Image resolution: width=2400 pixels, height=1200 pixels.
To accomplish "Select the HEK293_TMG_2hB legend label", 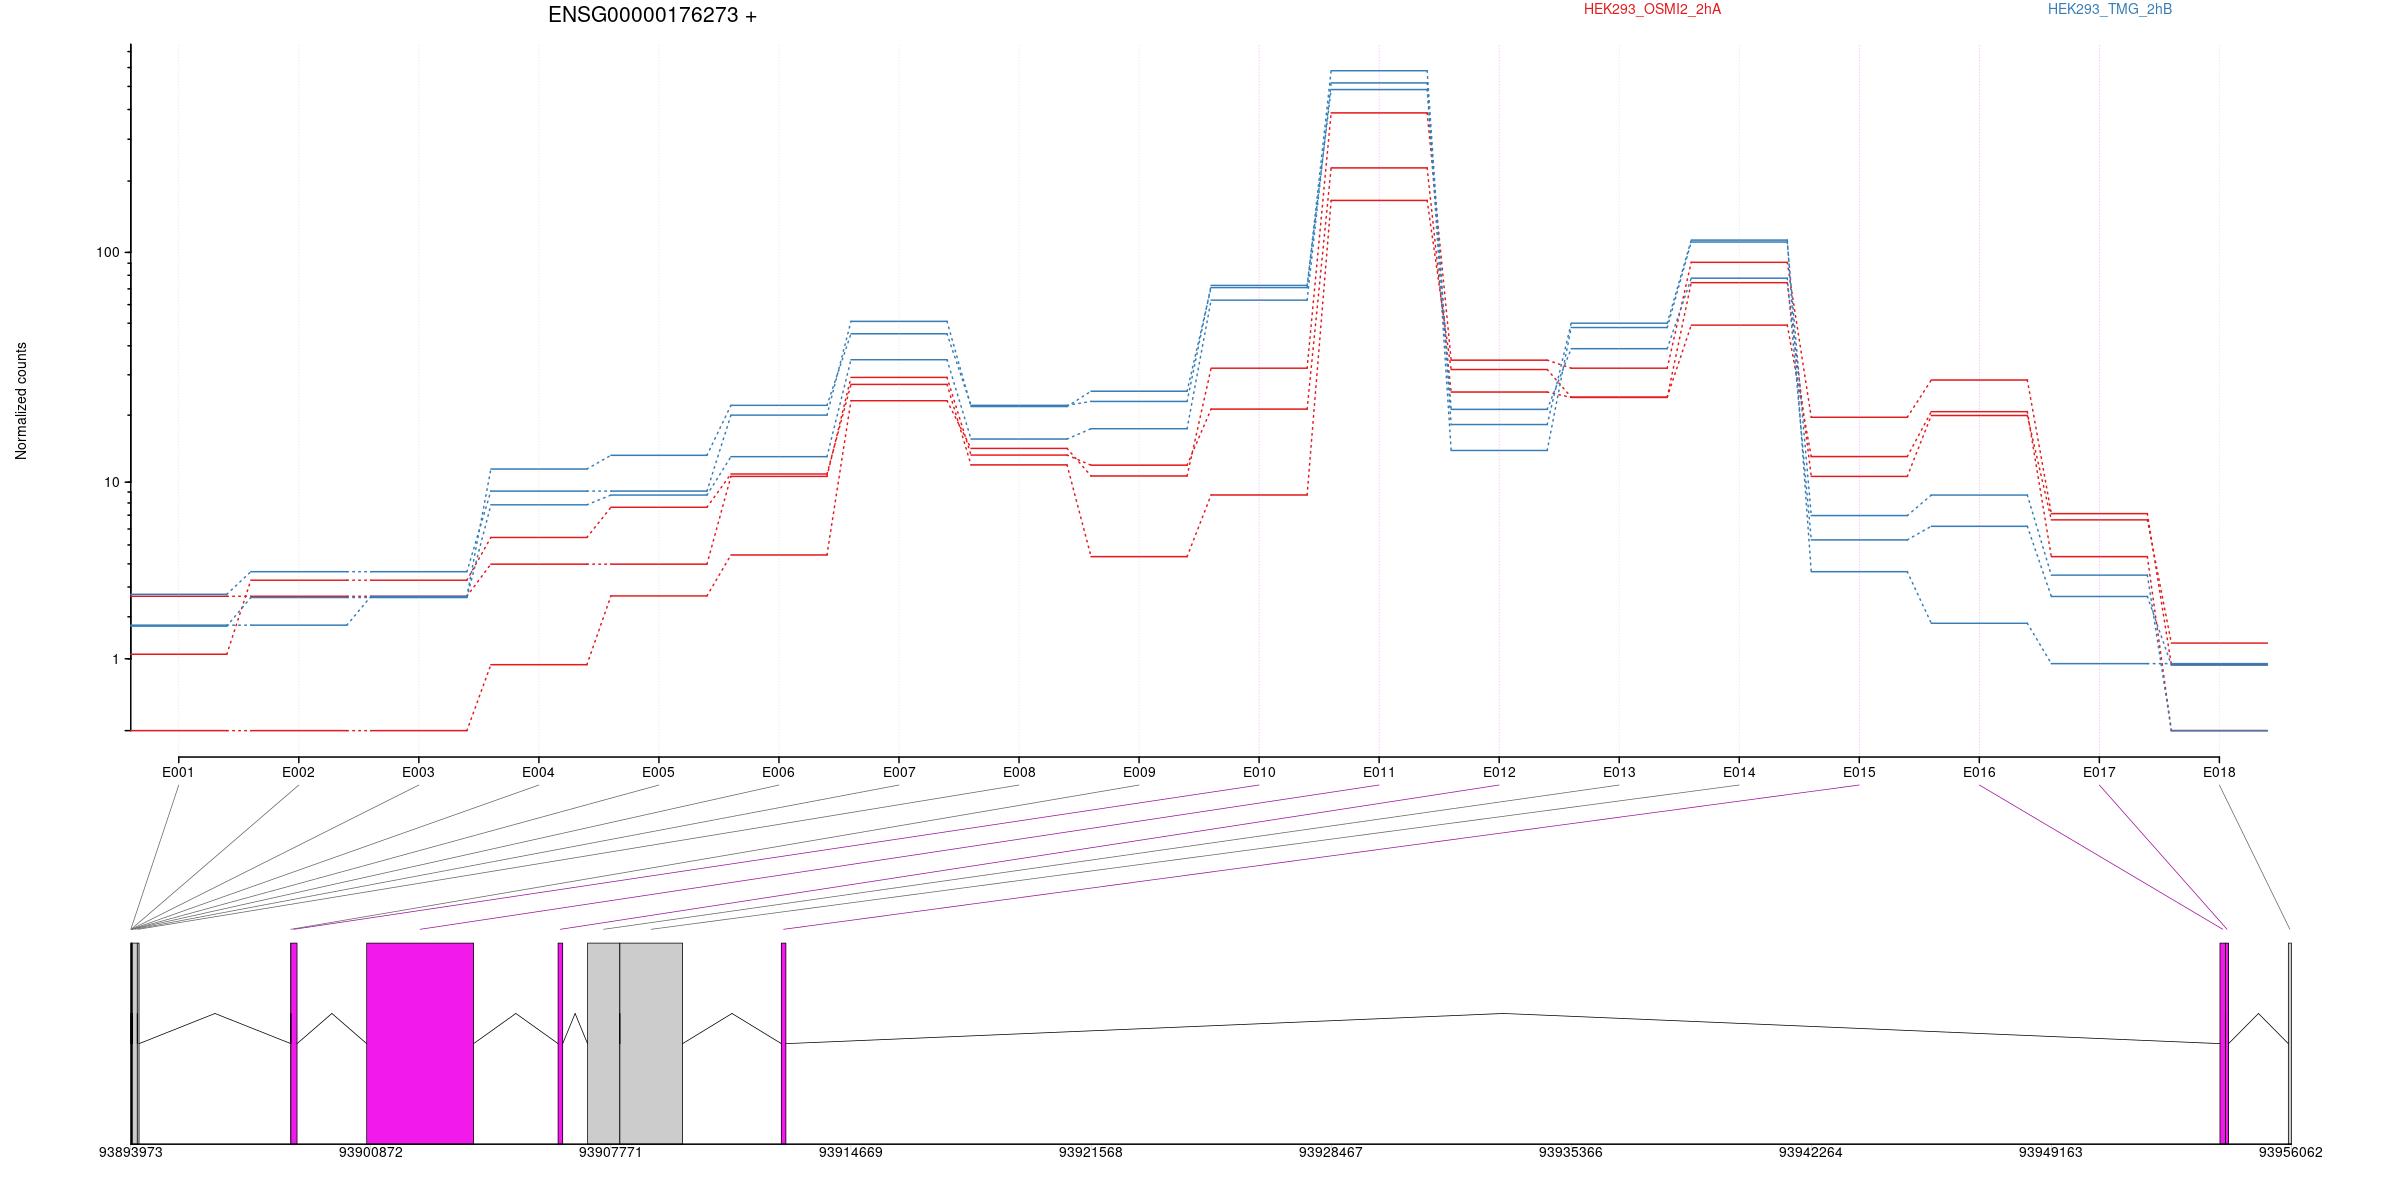I will point(2110,9).
